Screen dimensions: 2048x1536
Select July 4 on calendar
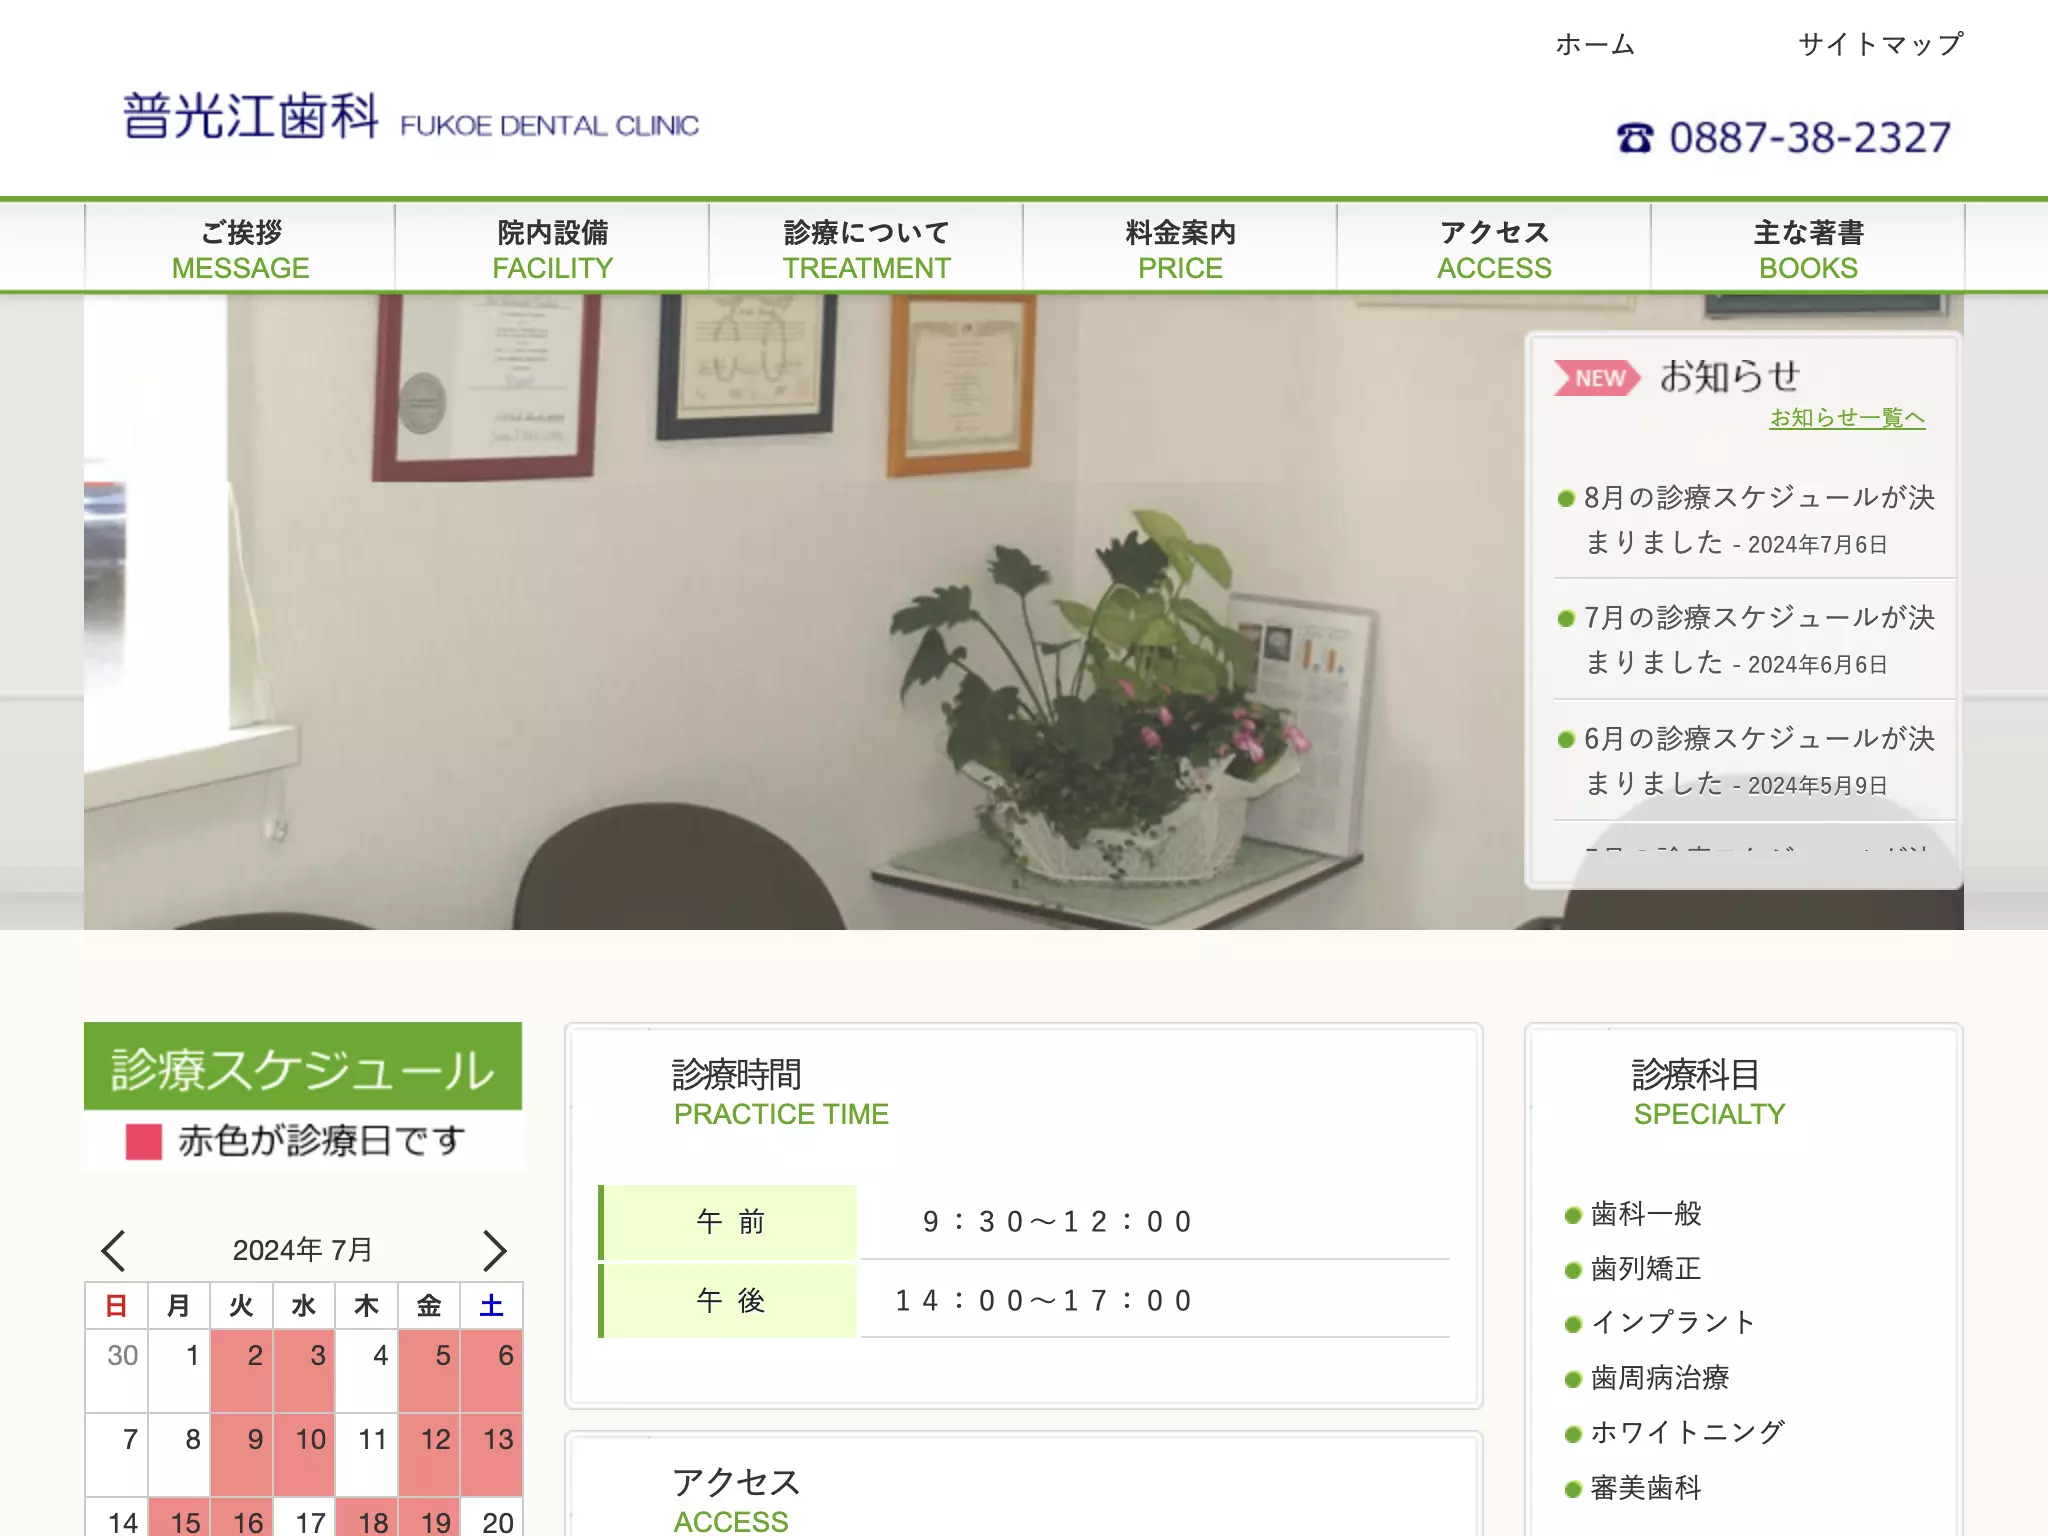pos(366,1370)
